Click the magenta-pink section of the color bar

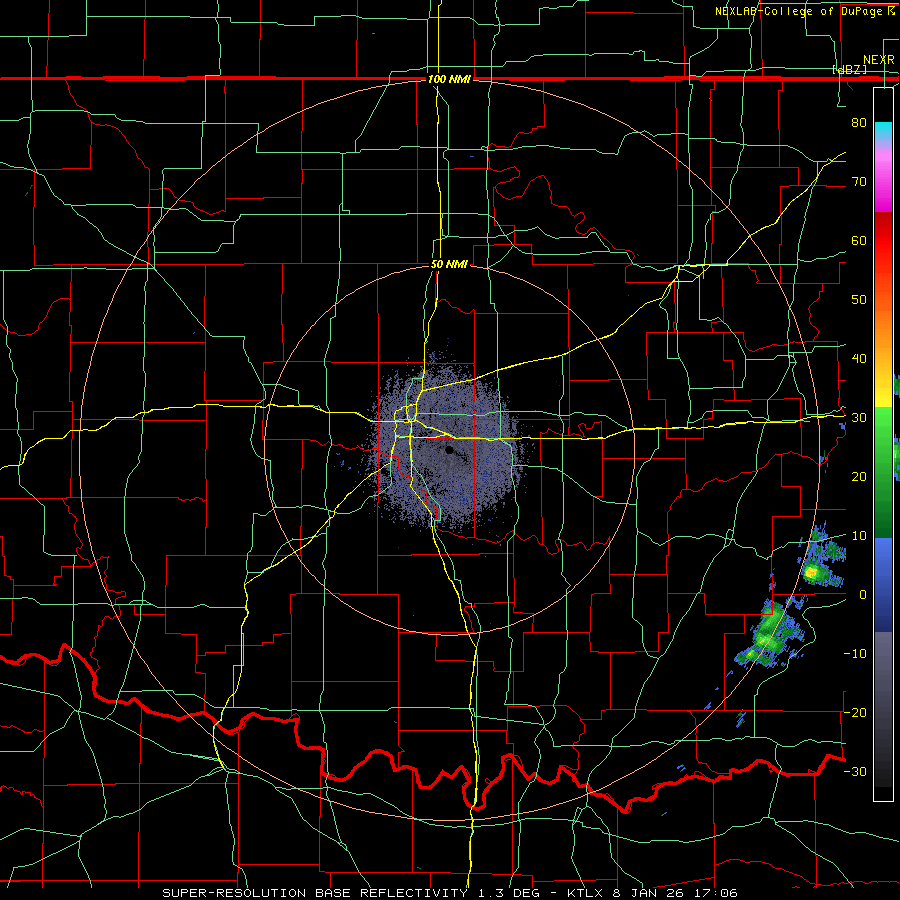(x=883, y=181)
